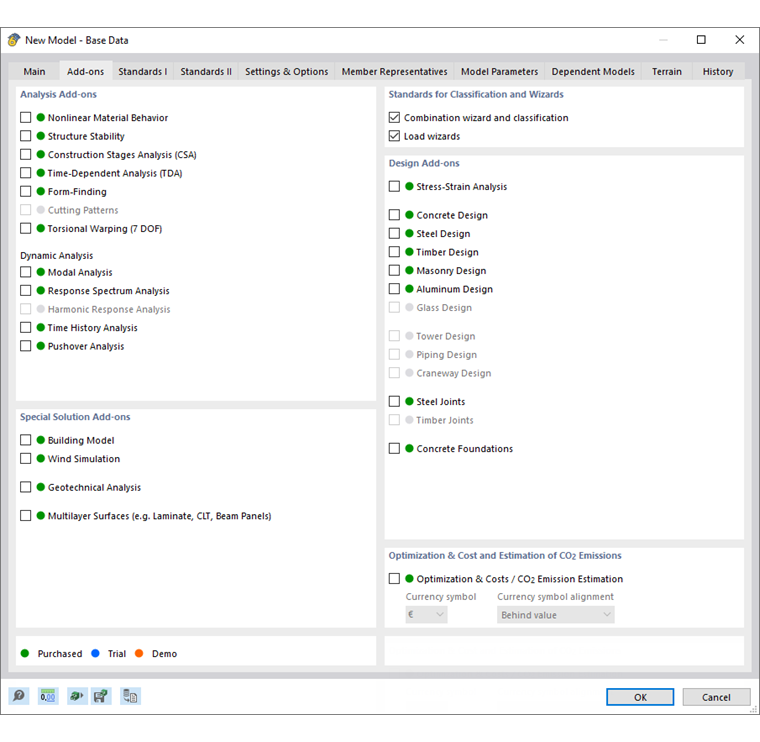Viewport: 760px width, 742px height.
Task: Switch to Model Parameters tab
Action: coord(499,71)
